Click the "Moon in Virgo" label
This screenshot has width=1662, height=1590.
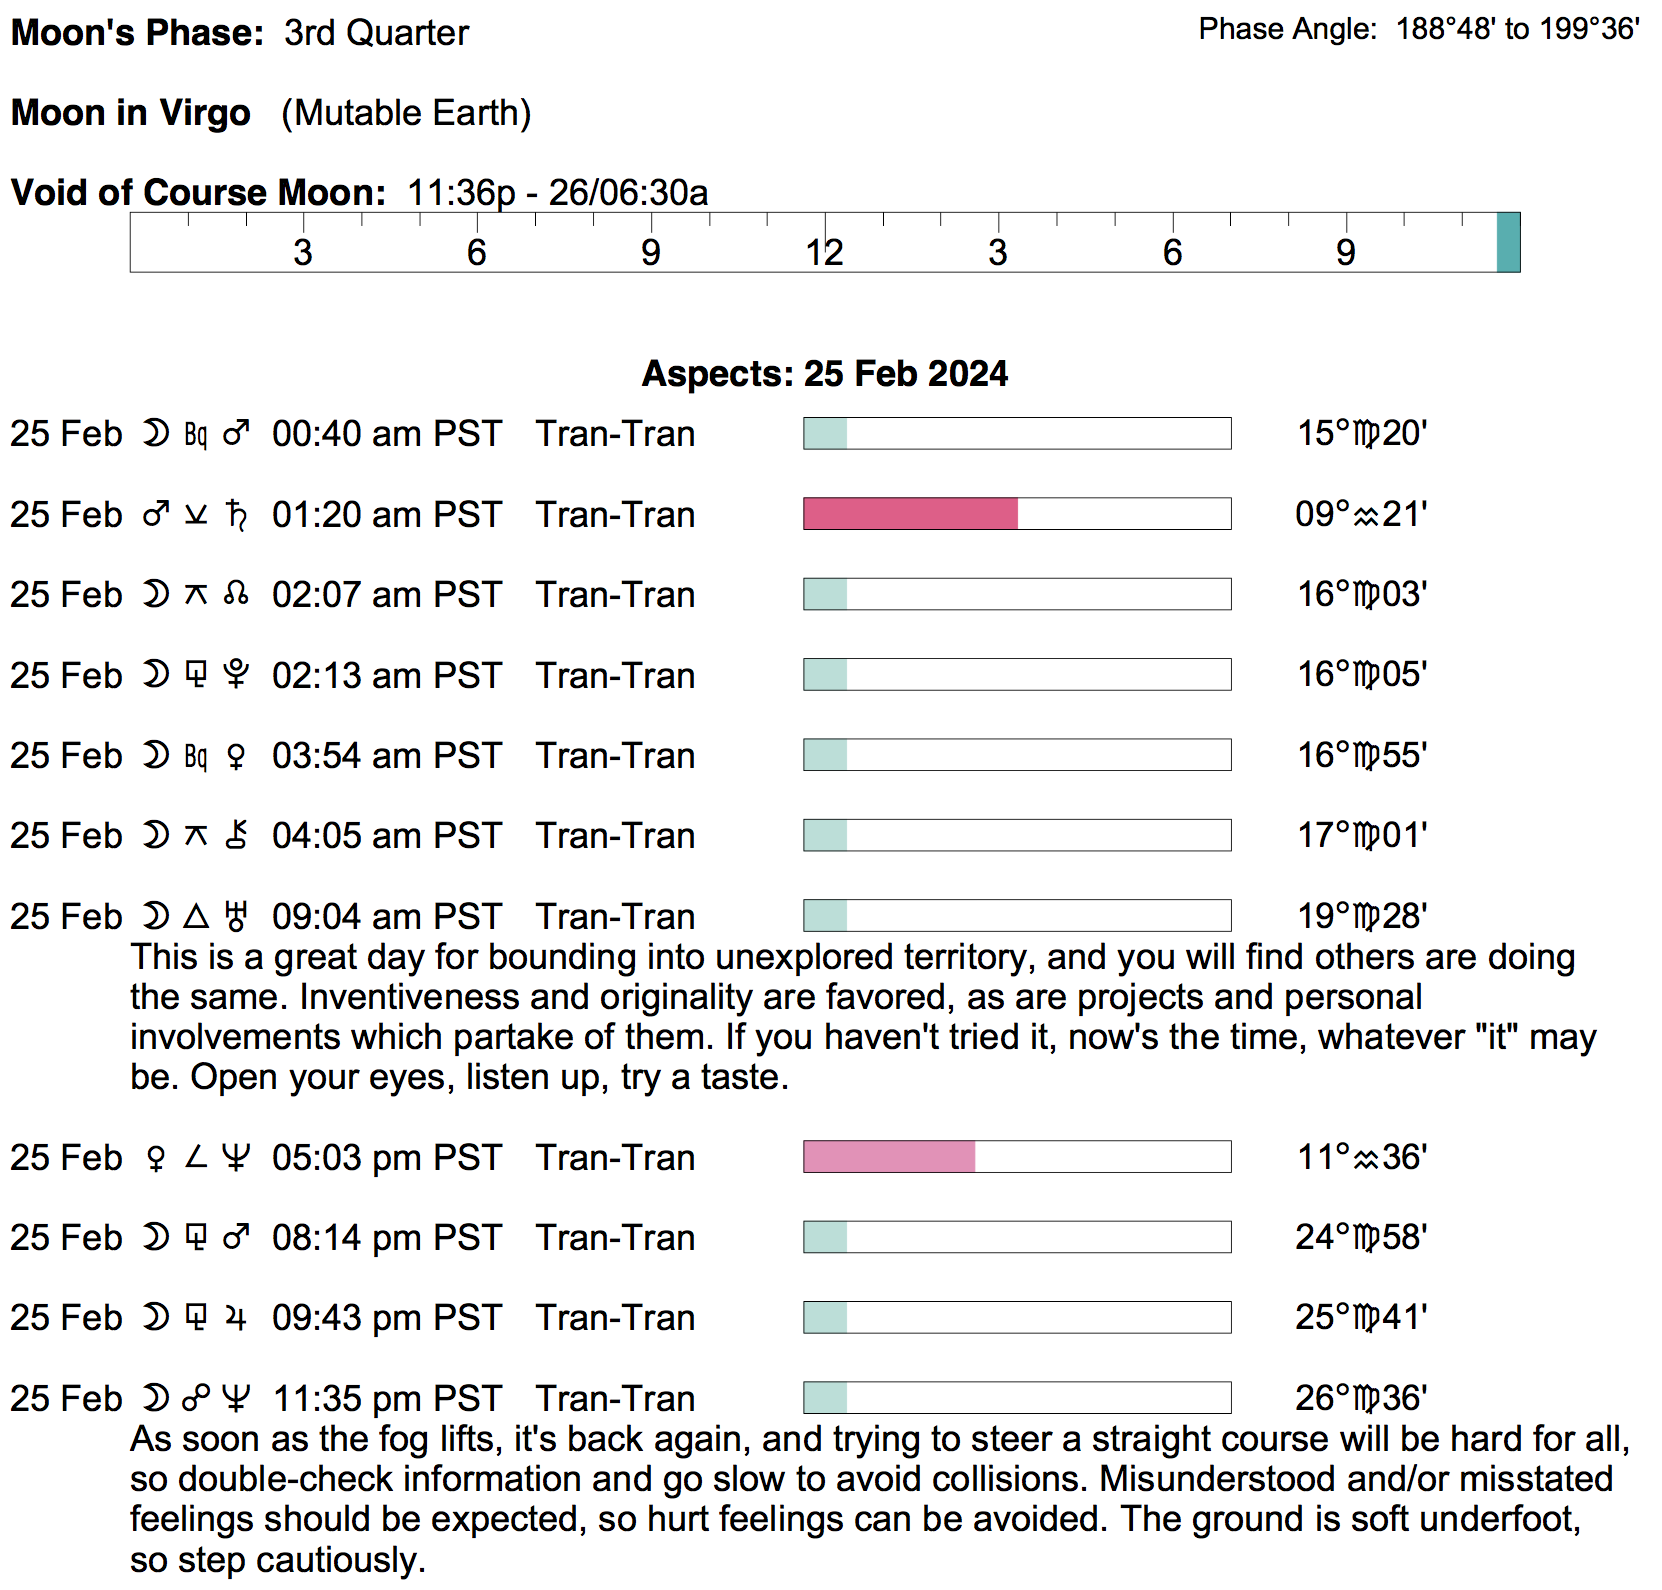pos(130,113)
